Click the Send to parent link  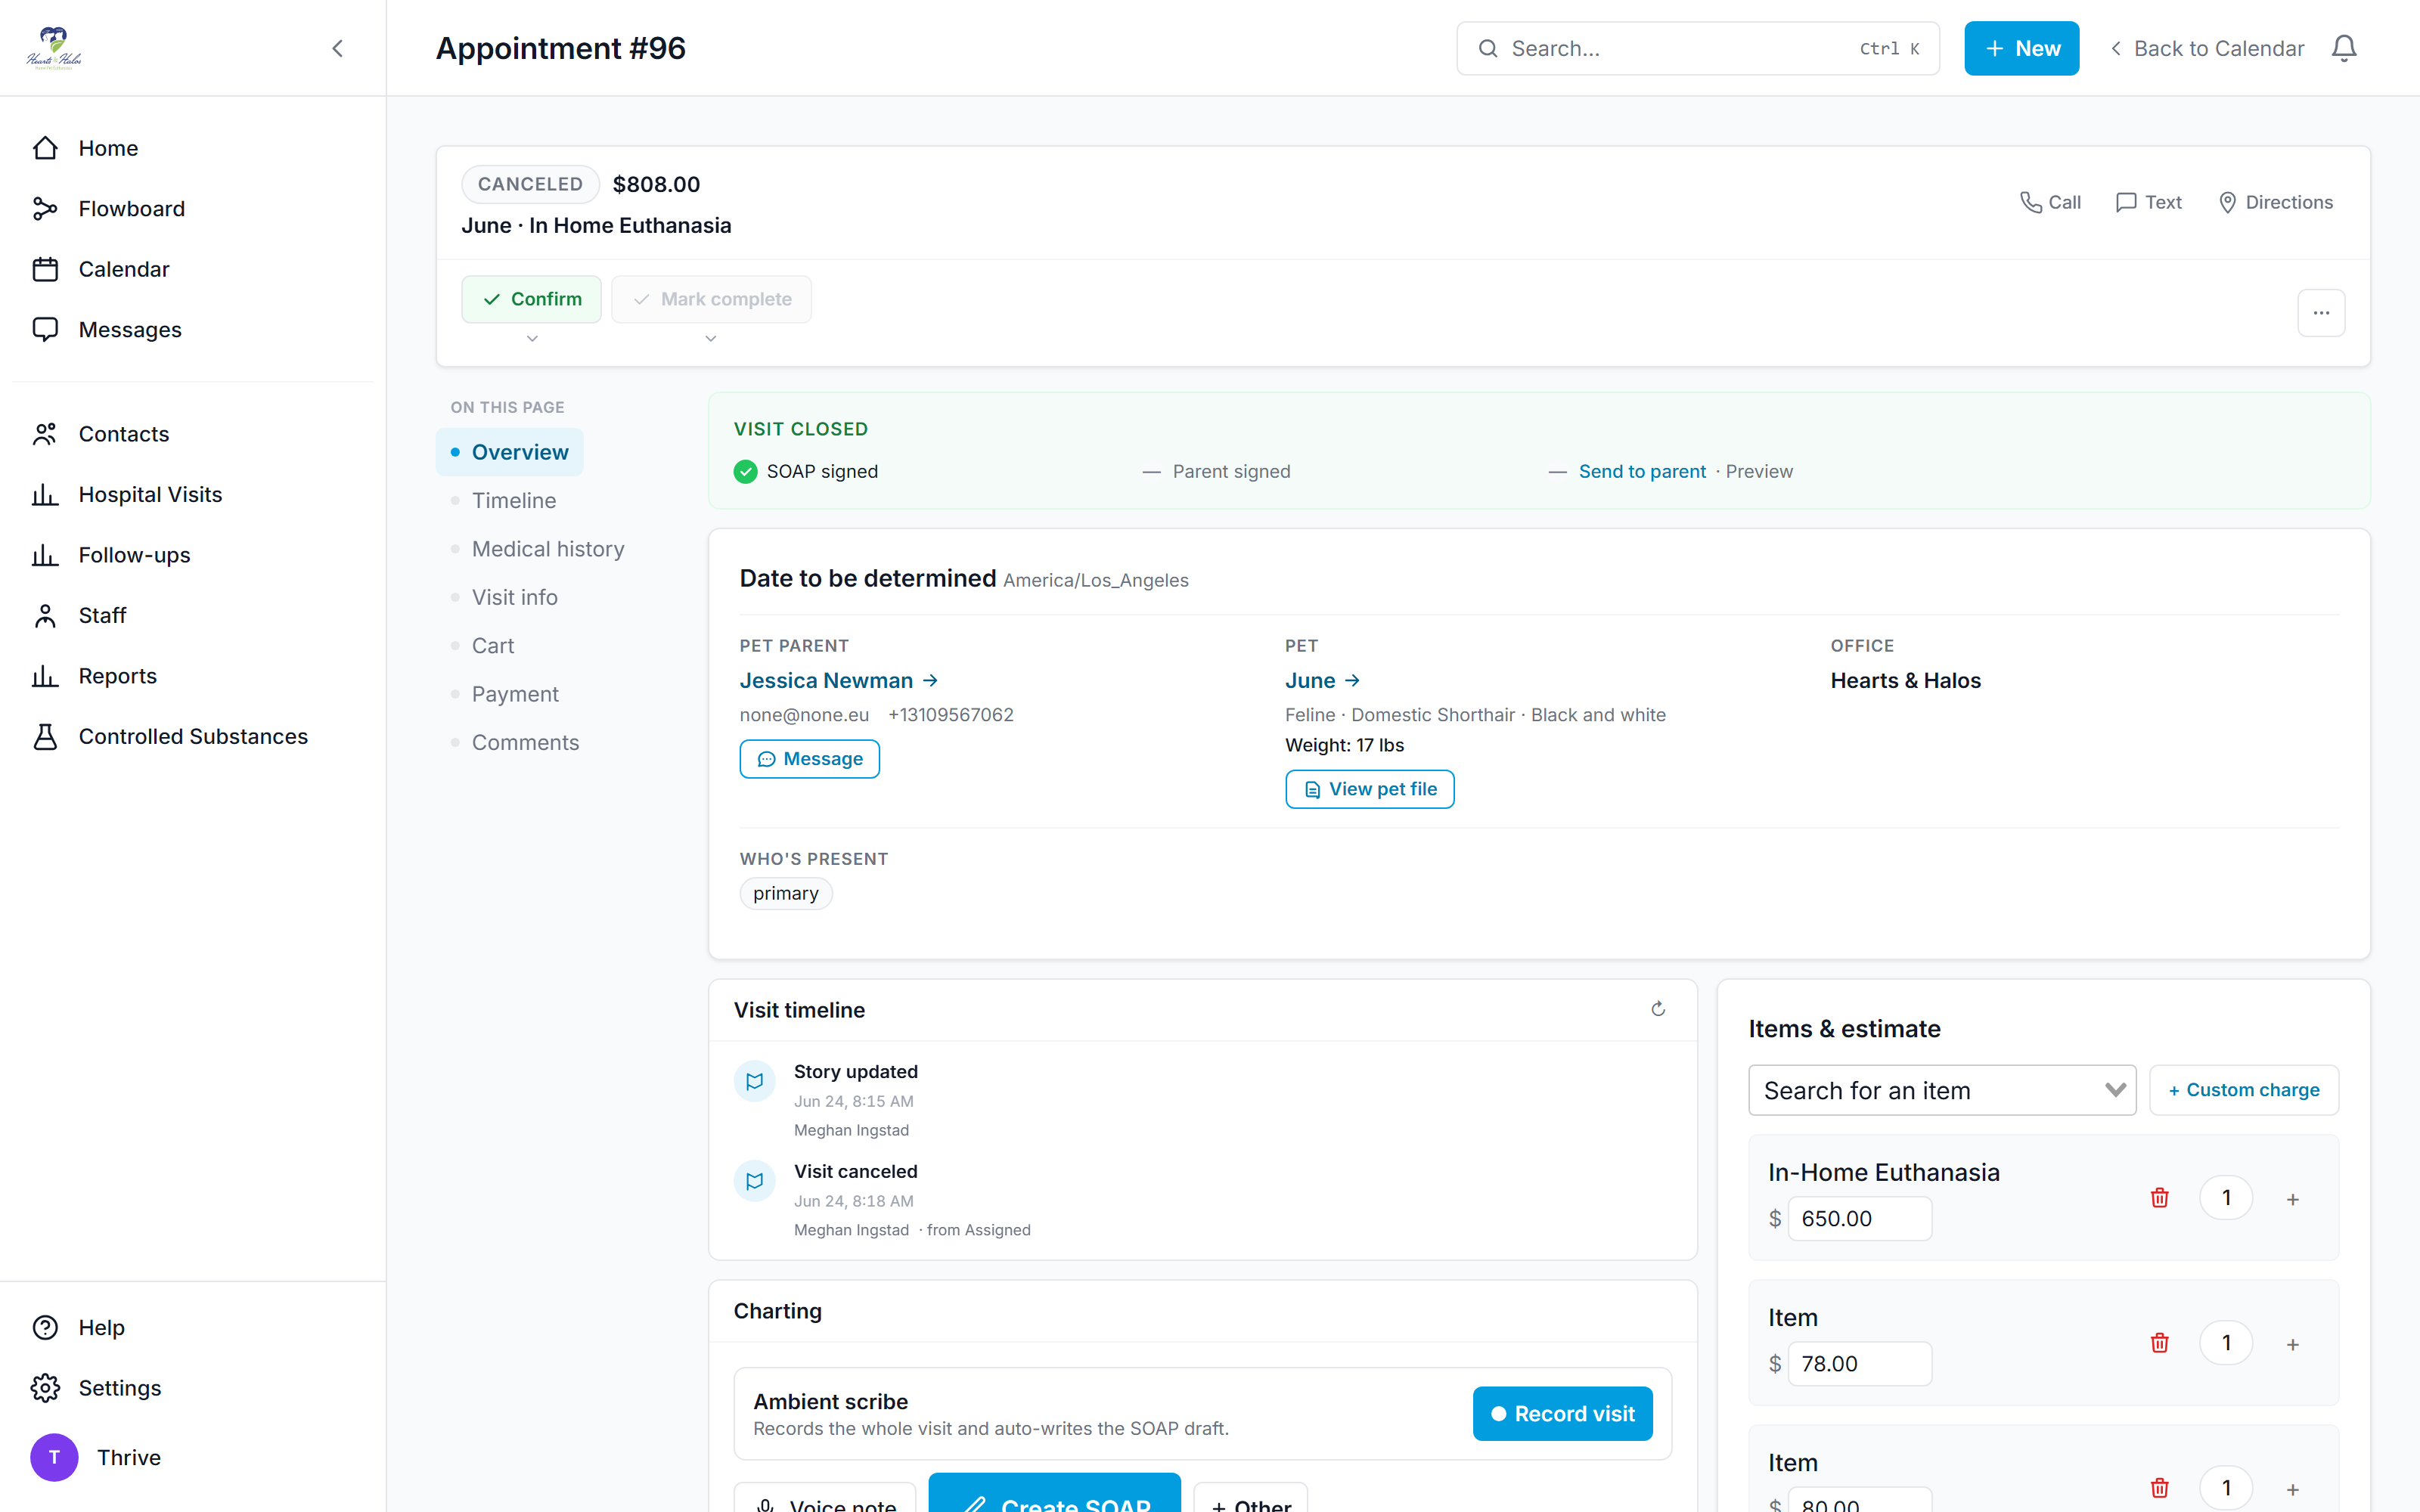(x=1642, y=471)
